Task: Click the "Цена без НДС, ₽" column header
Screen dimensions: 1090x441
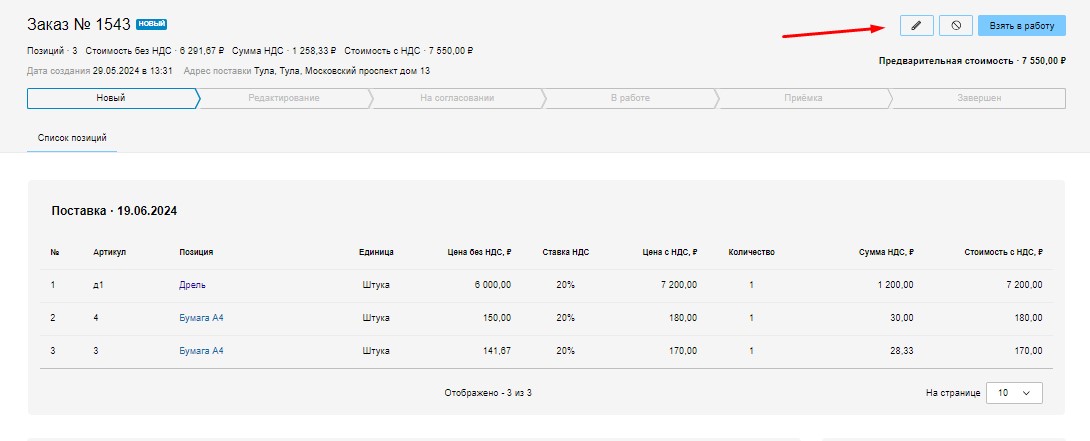Action: coord(480,252)
